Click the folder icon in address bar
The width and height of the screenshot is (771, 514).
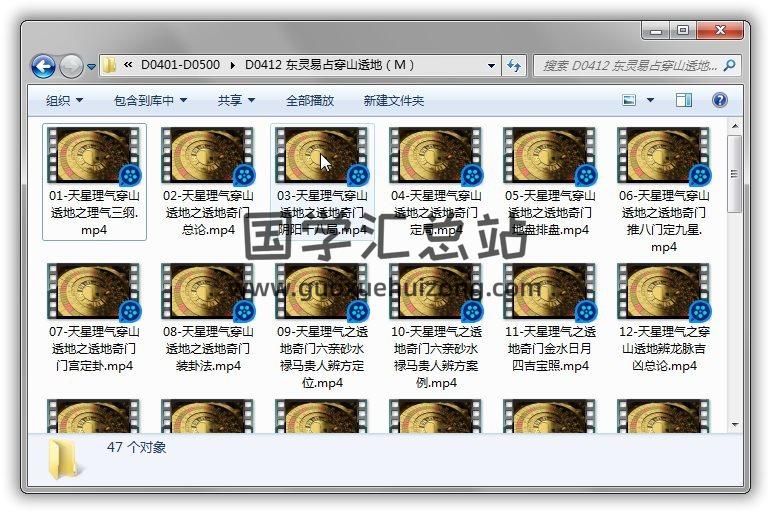click(x=110, y=65)
